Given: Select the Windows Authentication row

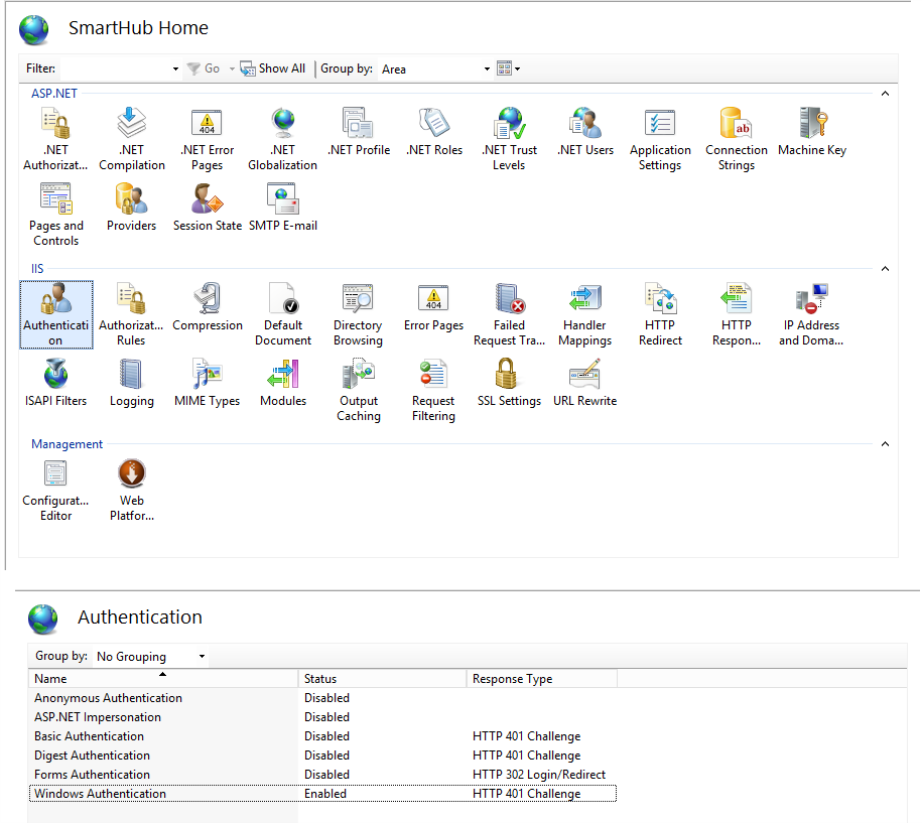Looking at the screenshot, I should tap(100, 794).
